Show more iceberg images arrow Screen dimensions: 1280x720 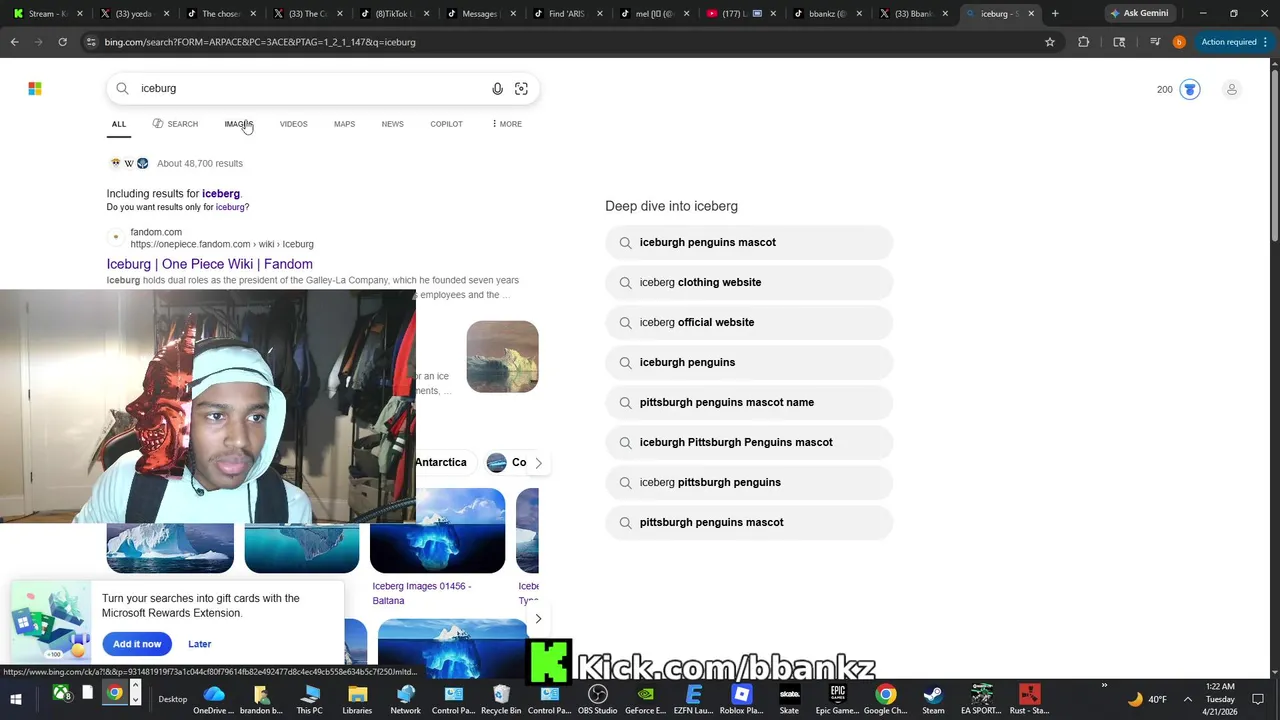click(x=538, y=619)
